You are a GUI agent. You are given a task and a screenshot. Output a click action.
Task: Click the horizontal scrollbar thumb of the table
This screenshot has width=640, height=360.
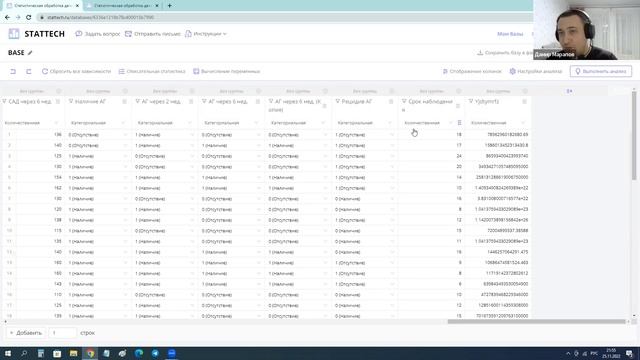537,322
